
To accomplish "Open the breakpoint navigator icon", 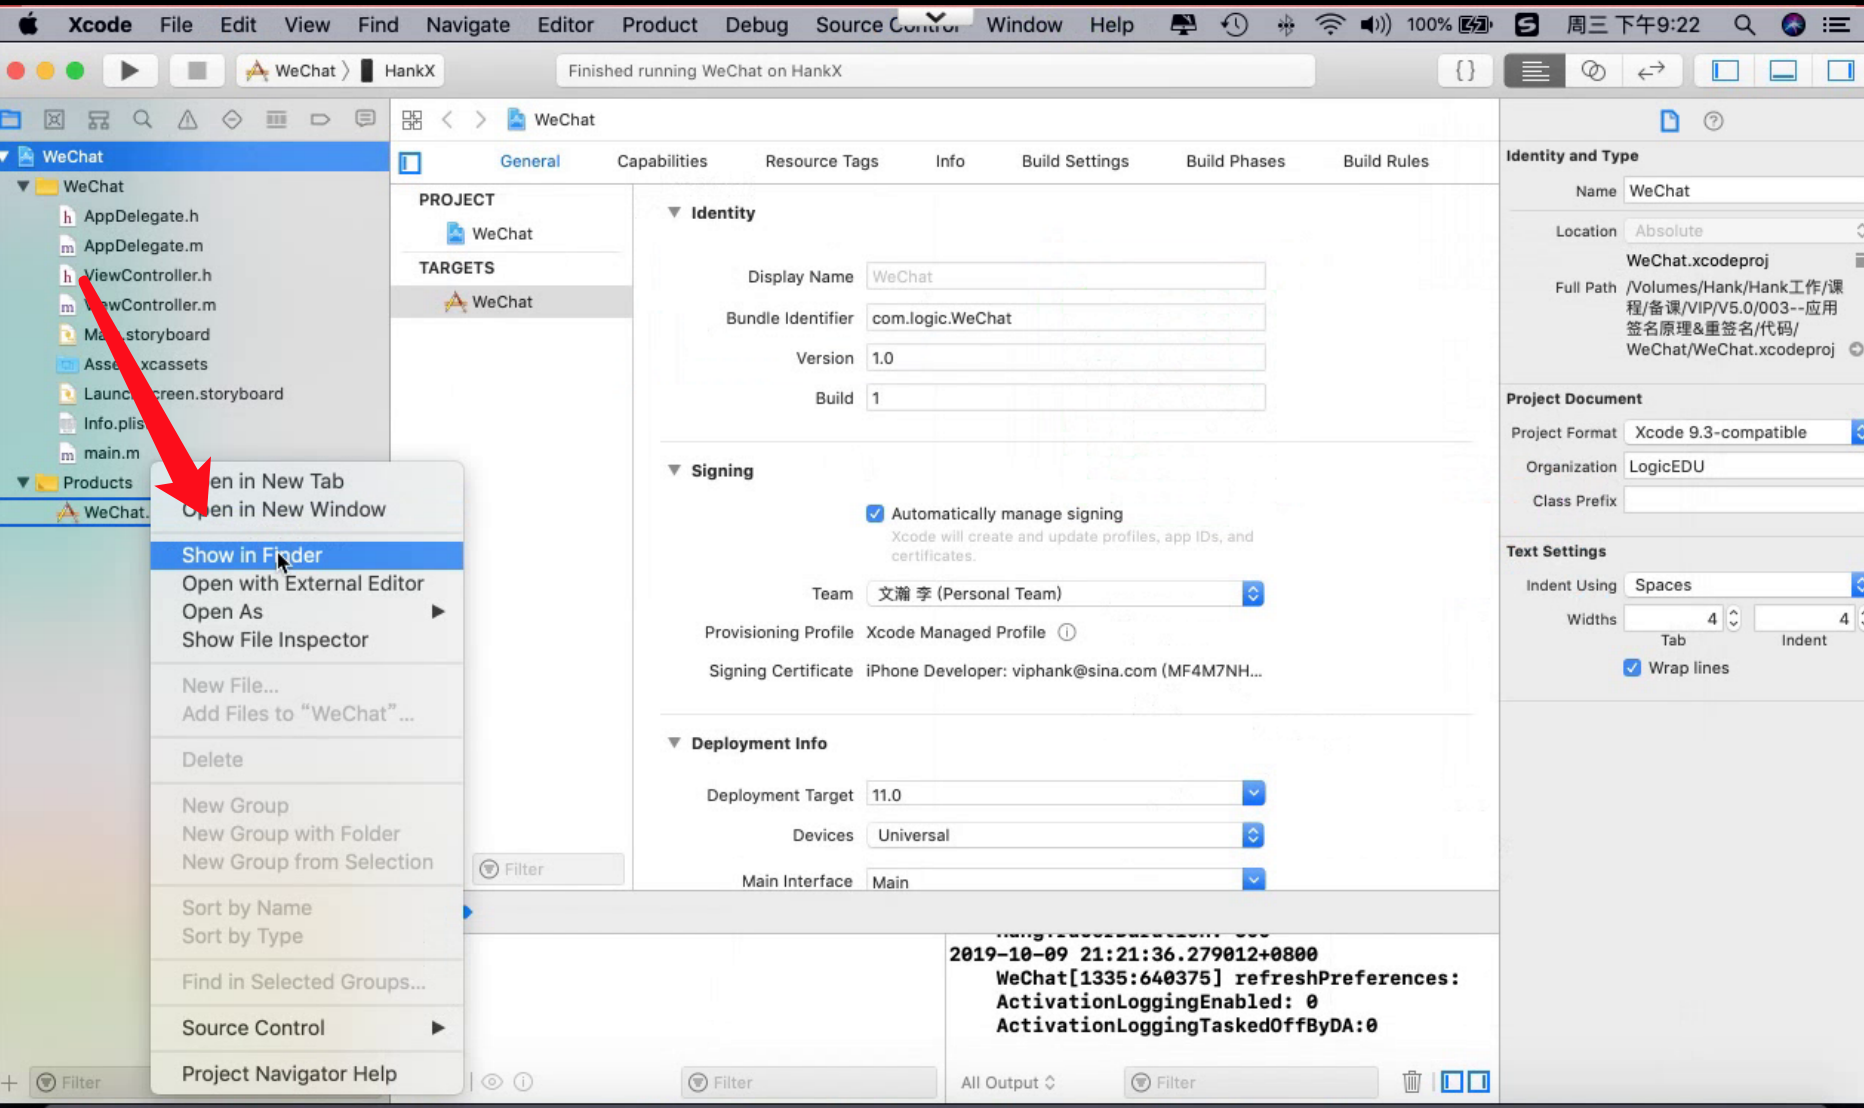I will tap(320, 120).
